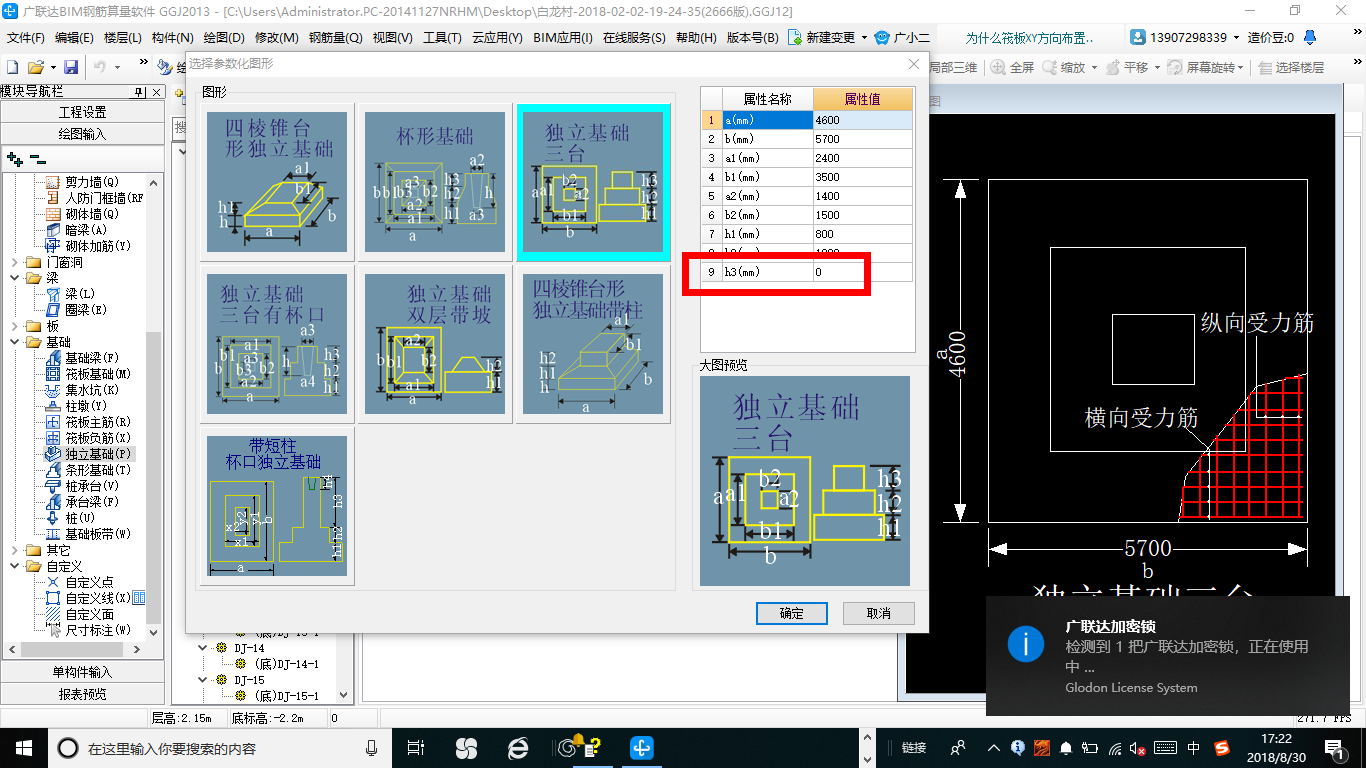Click the Save diskette toolbar icon
The width and height of the screenshot is (1366, 768).
[71, 67]
